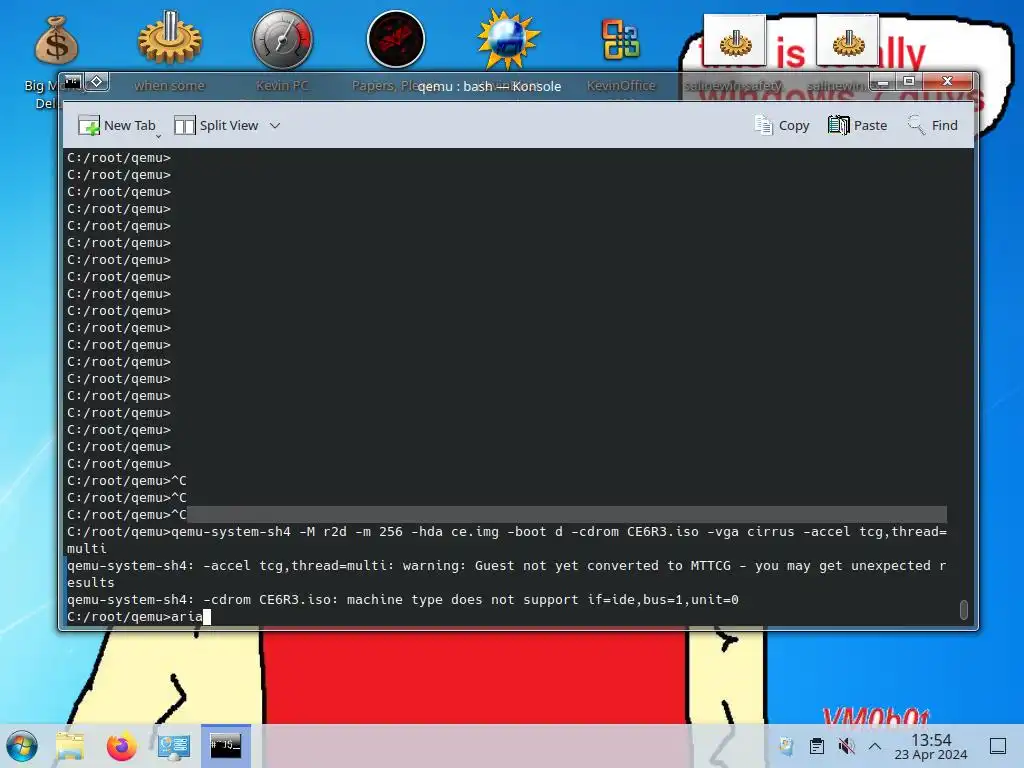
Task: Switch to the Konsole taskbar entry
Action: click(x=225, y=745)
